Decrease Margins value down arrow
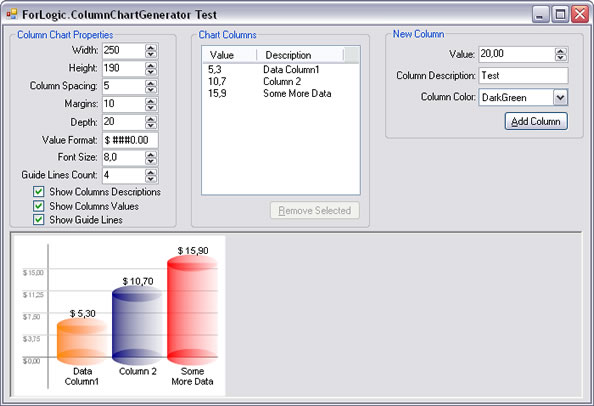The image size is (594, 406). (x=151, y=107)
